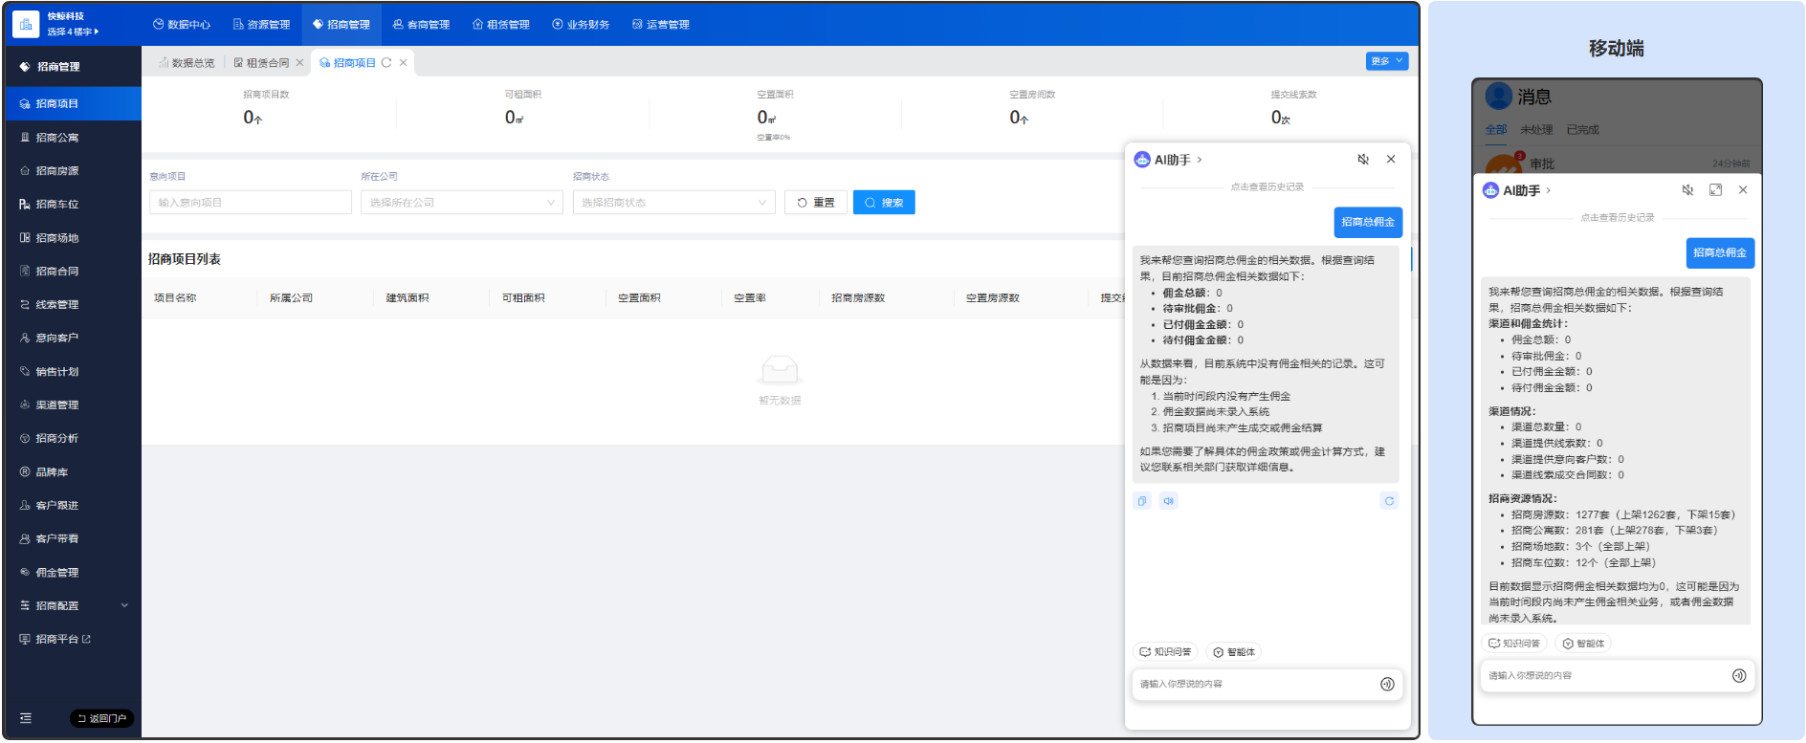Close the 租赁合同 tab
Viewport: 1806px width, 743px height.
click(x=299, y=63)
